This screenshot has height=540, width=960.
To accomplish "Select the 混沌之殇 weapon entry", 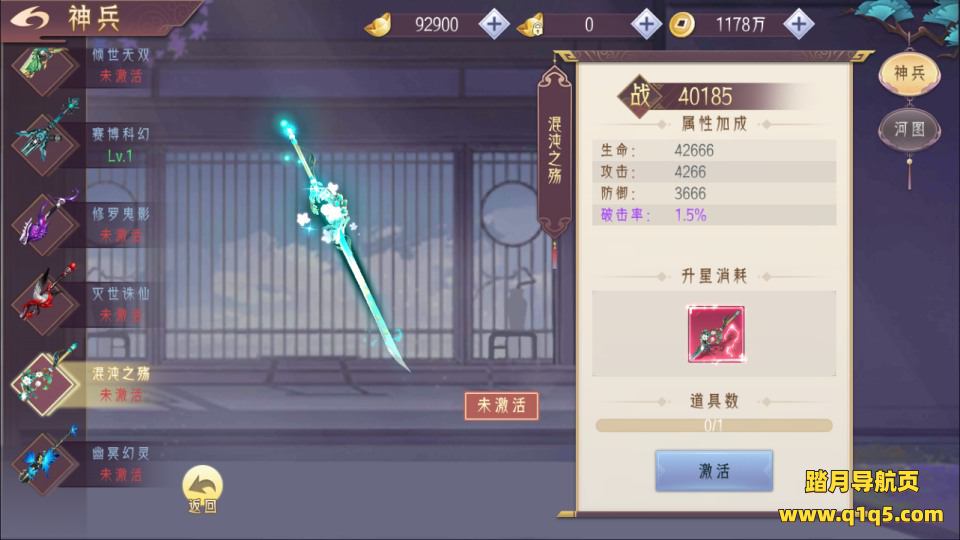I will [x=81, y=383].
